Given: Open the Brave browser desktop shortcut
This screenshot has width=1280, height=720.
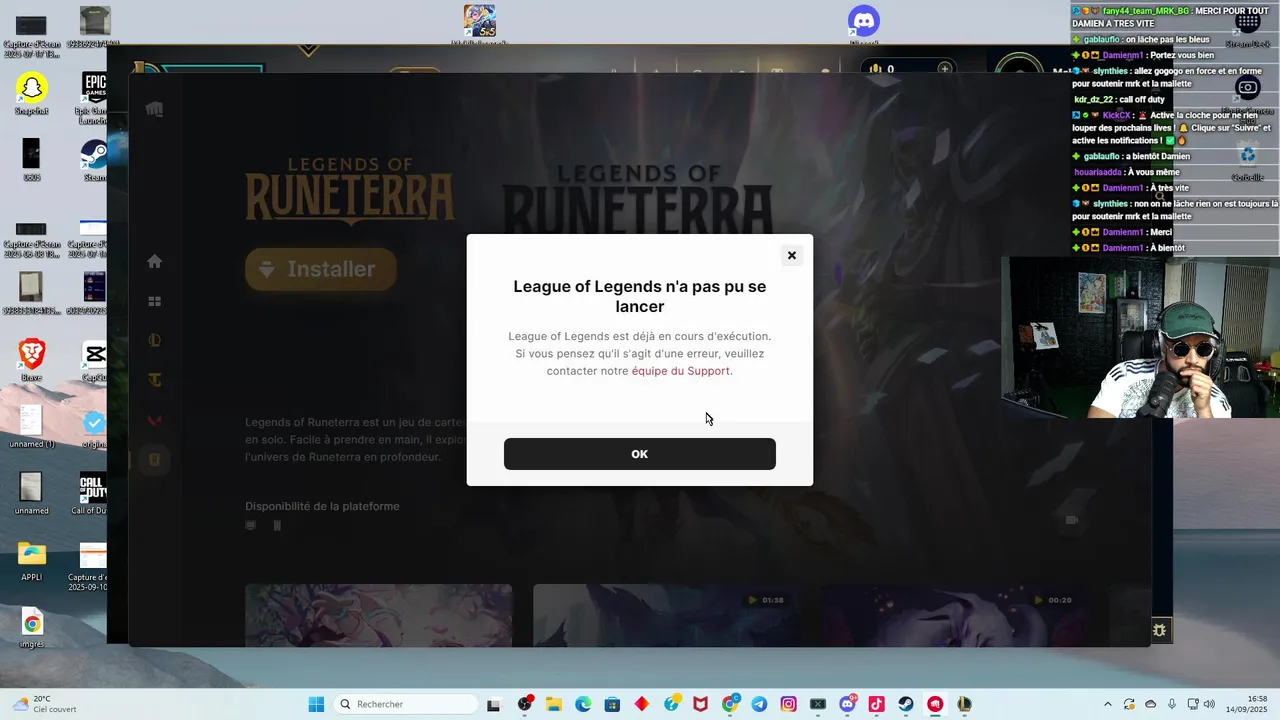Looking at the screenshot, I should (x=32, y=360).
